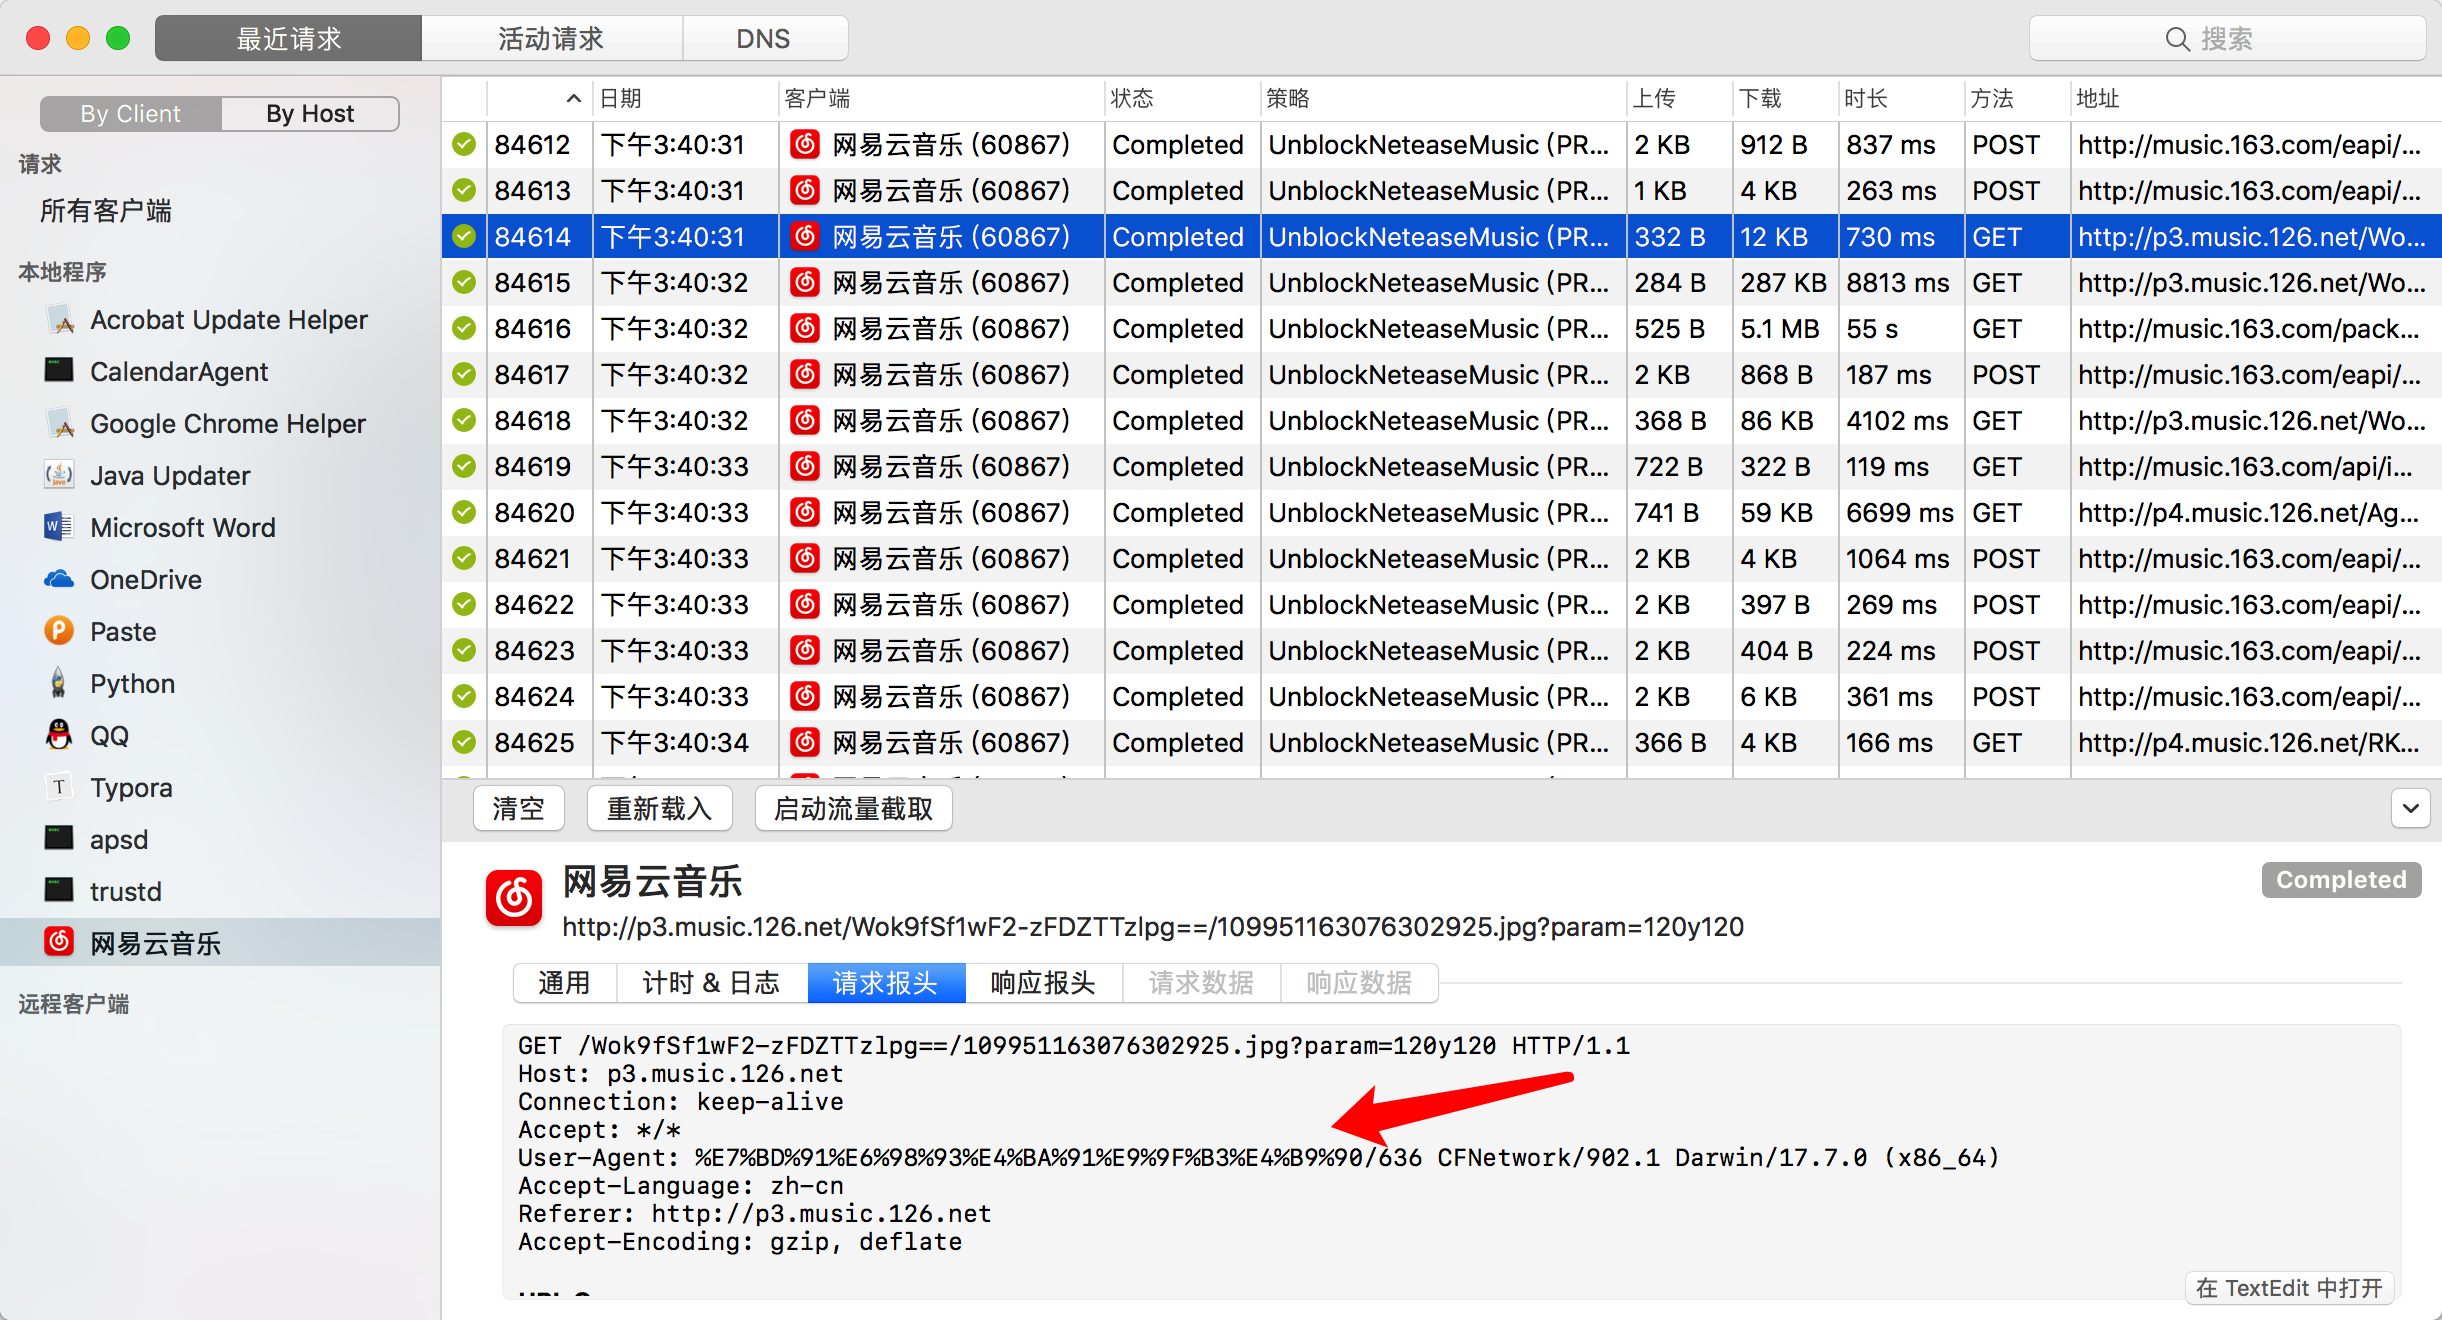Image resolution: width=2442 pixels, height=1320 pixels.
Task: Expand the dropdown chevron beside toolbar buttons
Action: 2411,808
